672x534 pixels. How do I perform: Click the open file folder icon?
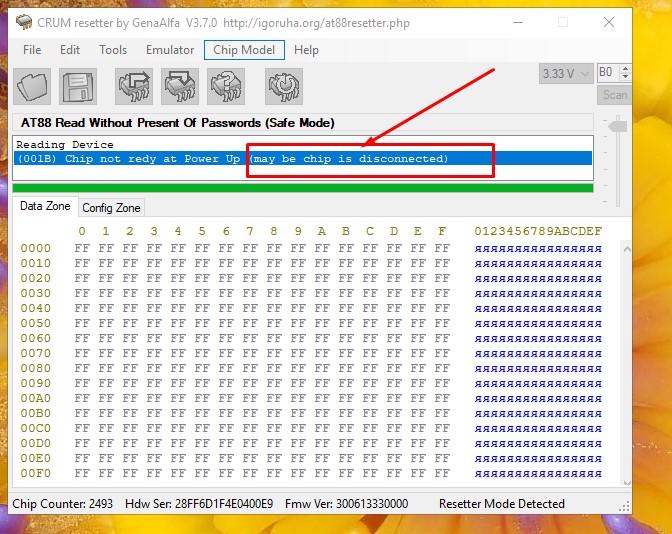[33, 87]
